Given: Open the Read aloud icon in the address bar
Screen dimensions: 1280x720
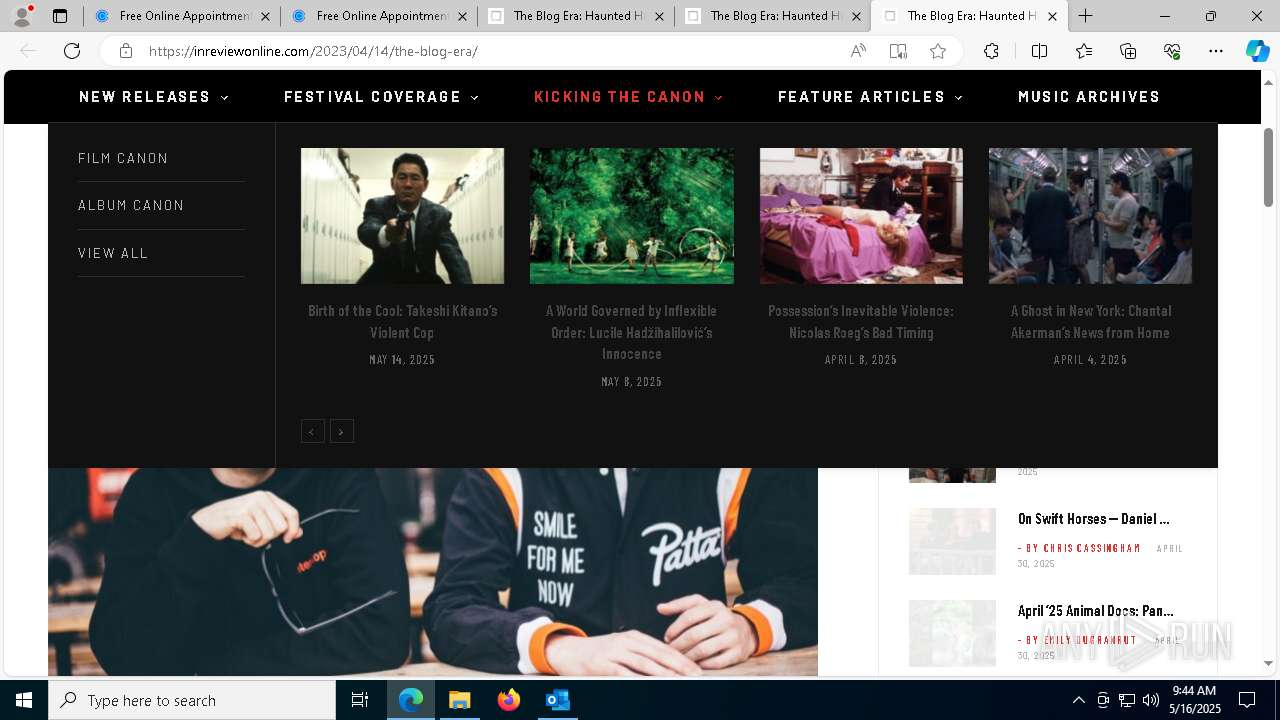Looking at the screenshot, I should pyautogui.click(x=858, y=51).
